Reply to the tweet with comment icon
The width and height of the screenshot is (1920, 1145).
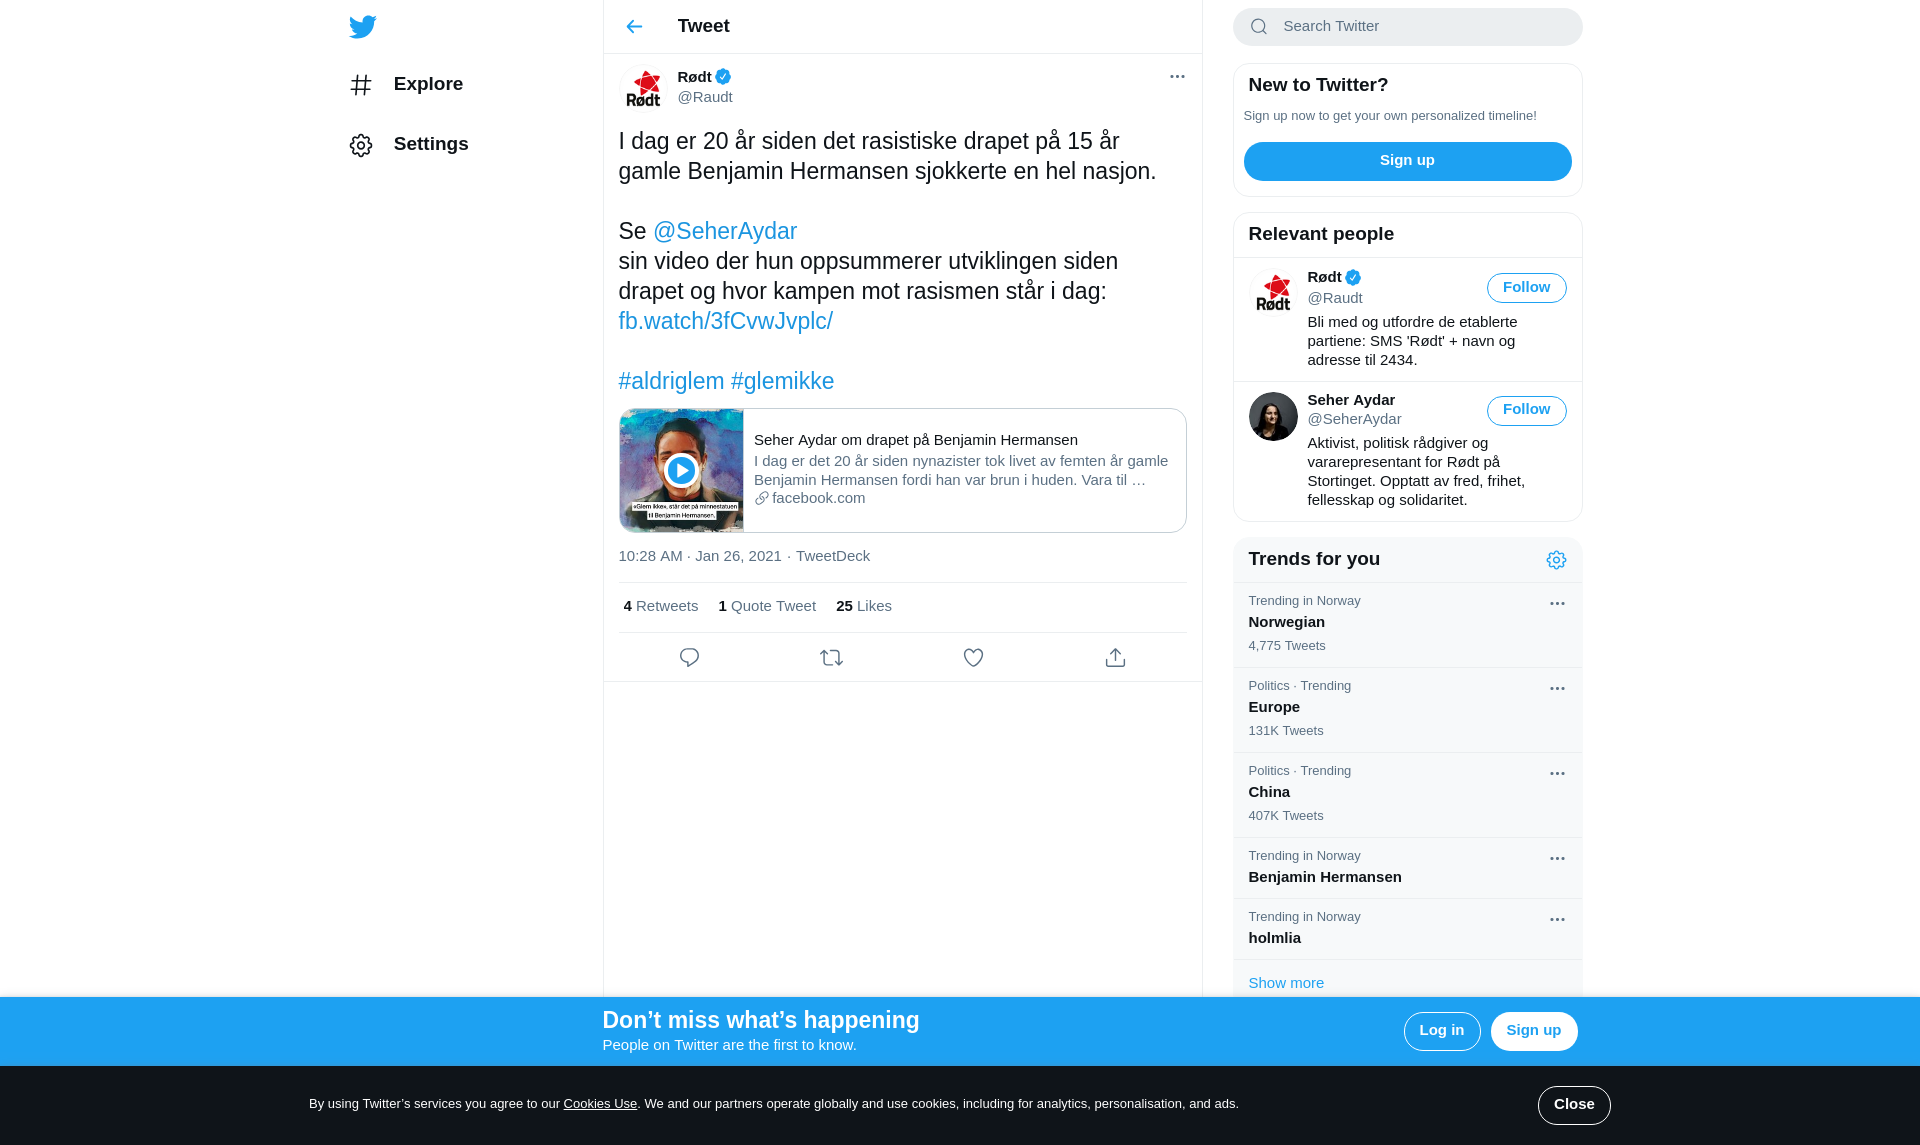689,658
